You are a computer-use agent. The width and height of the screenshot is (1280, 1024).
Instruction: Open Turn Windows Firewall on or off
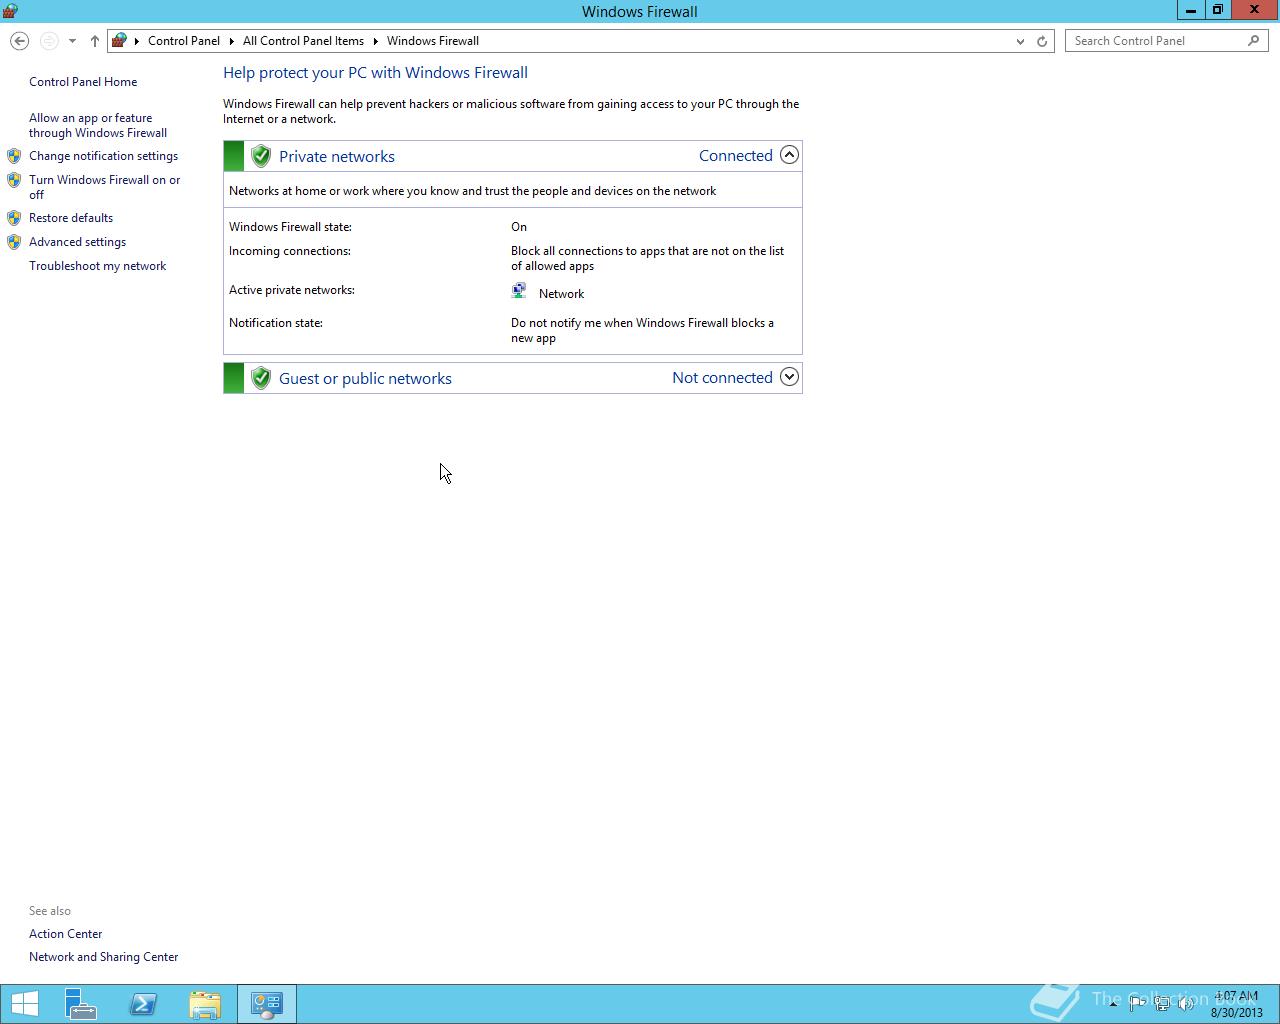[x=104, y=187]
